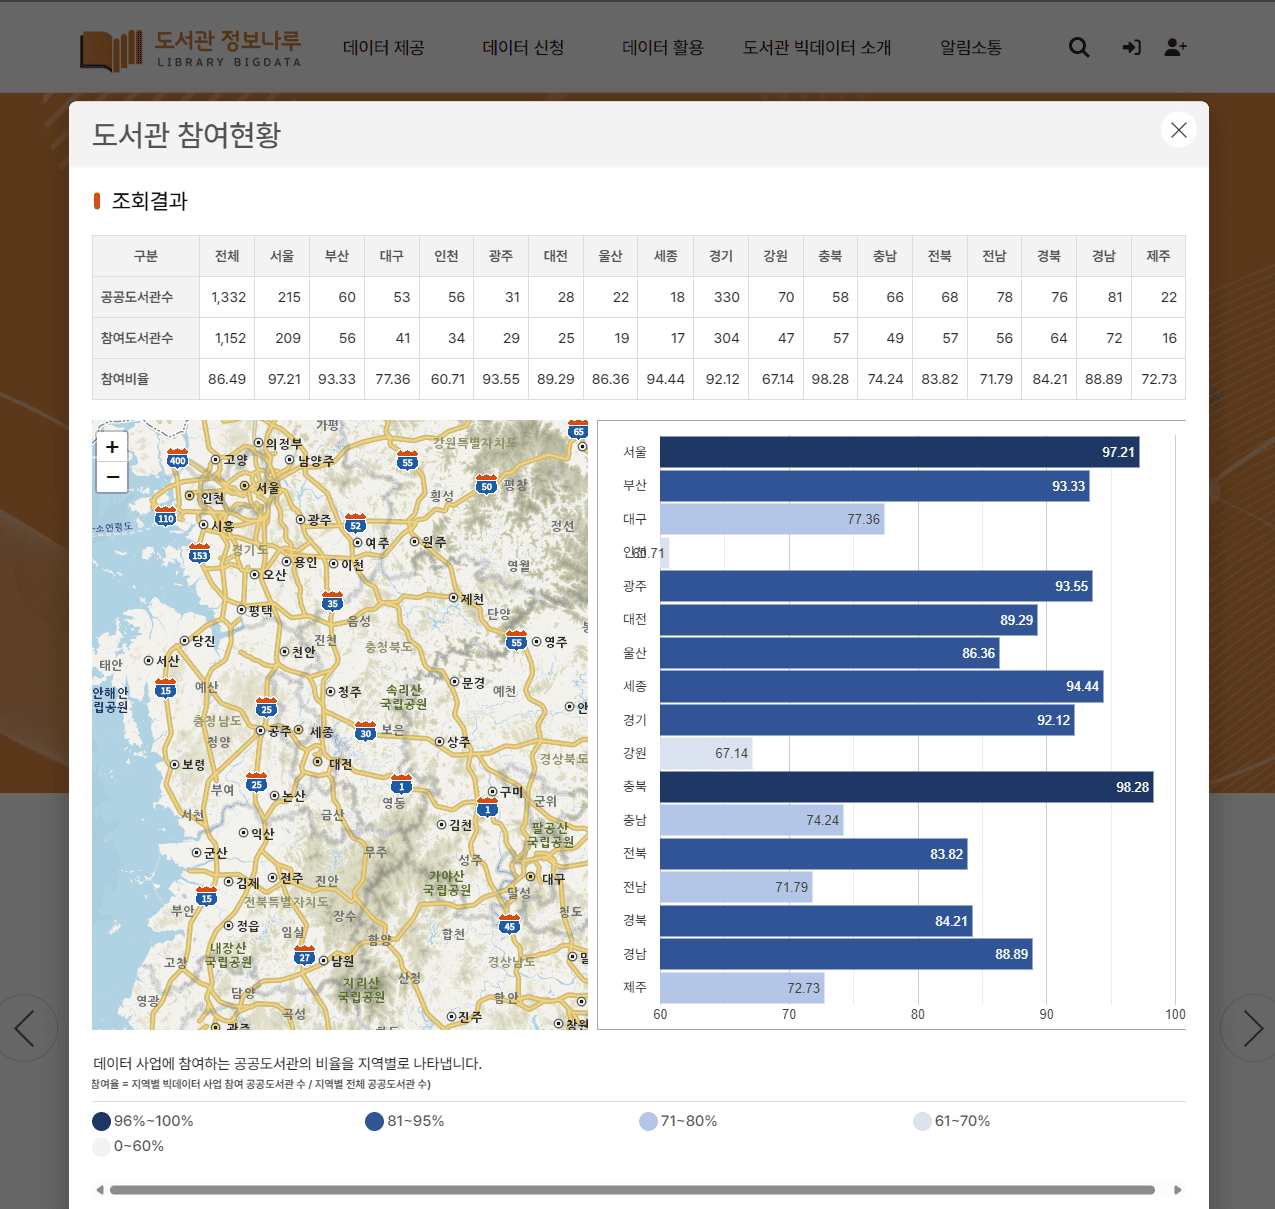Click the 0~60% legend color dot
Viewport: 1275px width, 1209px height.
101,1147
